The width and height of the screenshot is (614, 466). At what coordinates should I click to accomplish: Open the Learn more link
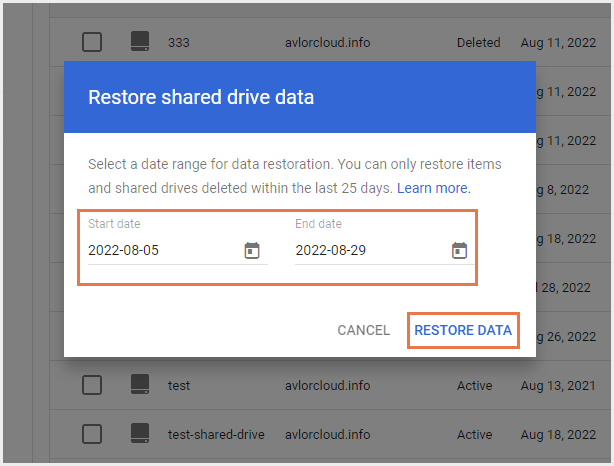pos(434,188)
